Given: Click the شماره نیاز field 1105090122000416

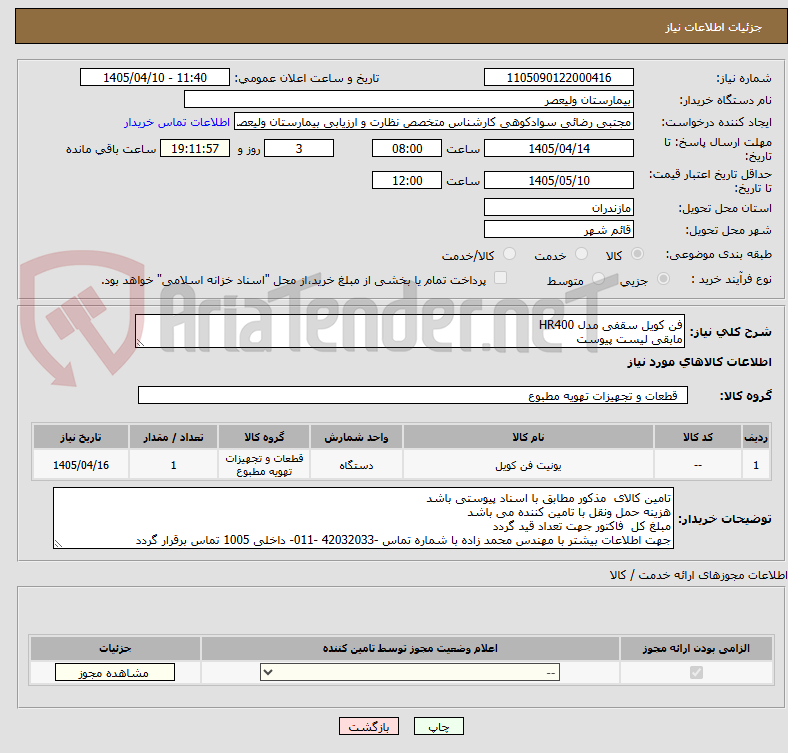Looking at the screenshot, I should [x=559, y=77].
